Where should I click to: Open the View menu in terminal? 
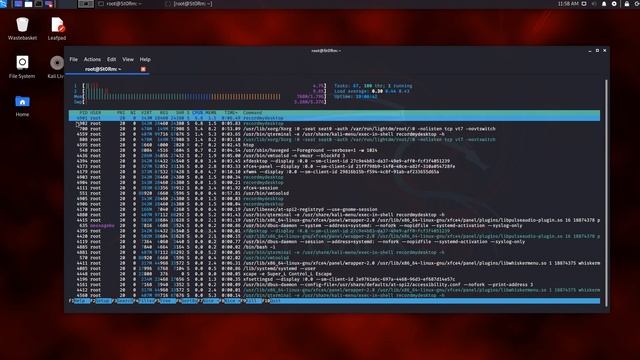pos(128,59)
